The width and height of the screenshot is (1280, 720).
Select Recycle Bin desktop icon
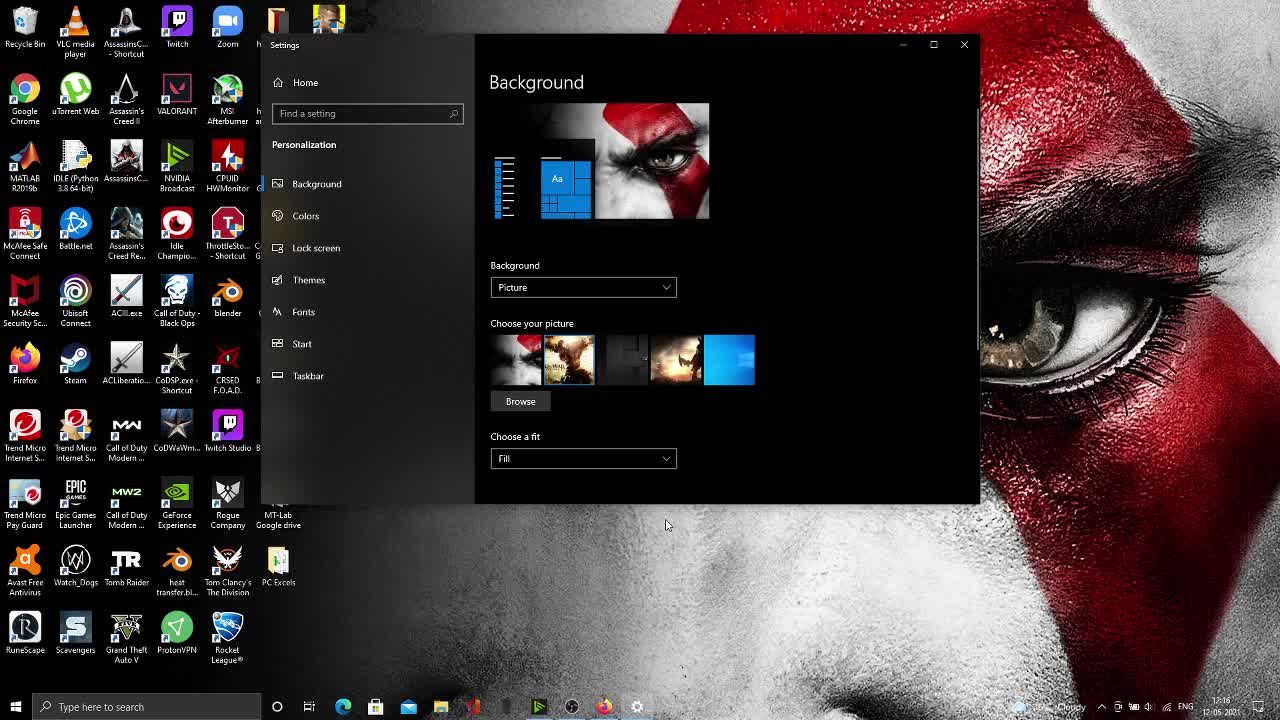point(25,28)
